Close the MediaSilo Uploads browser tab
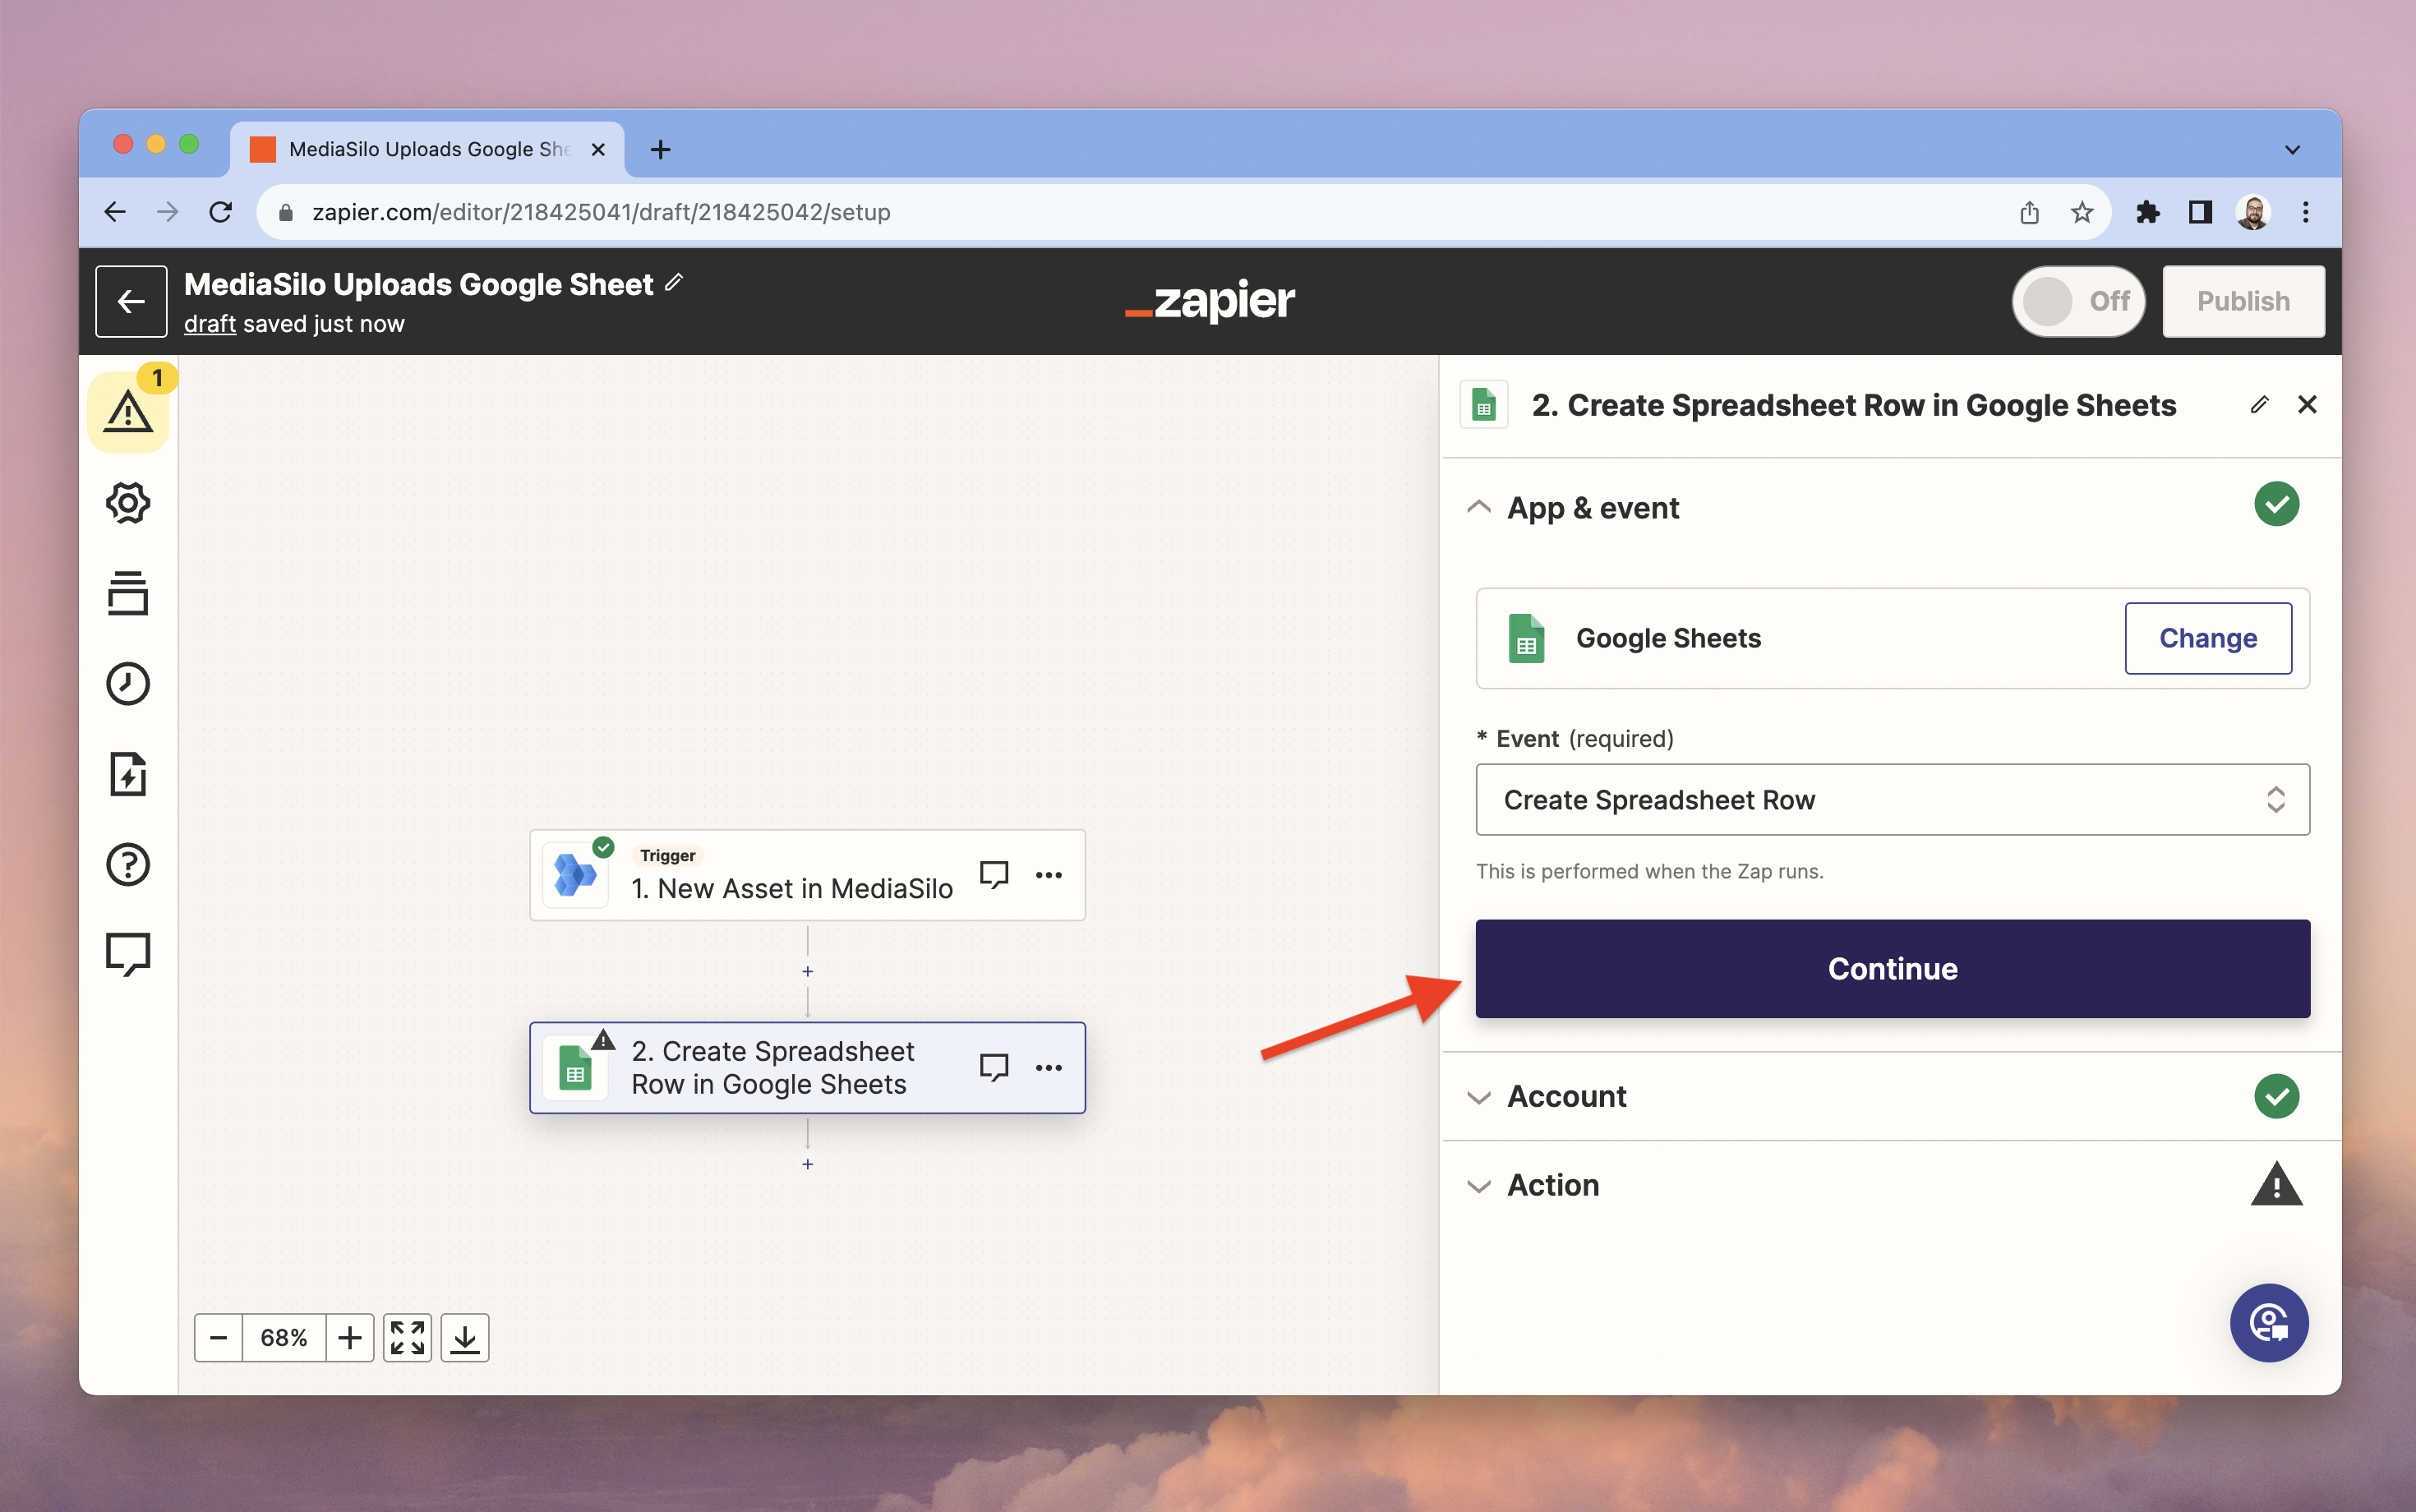Screen dimensions: 2416x1512 pyautogui.click(x=598, y=150)
